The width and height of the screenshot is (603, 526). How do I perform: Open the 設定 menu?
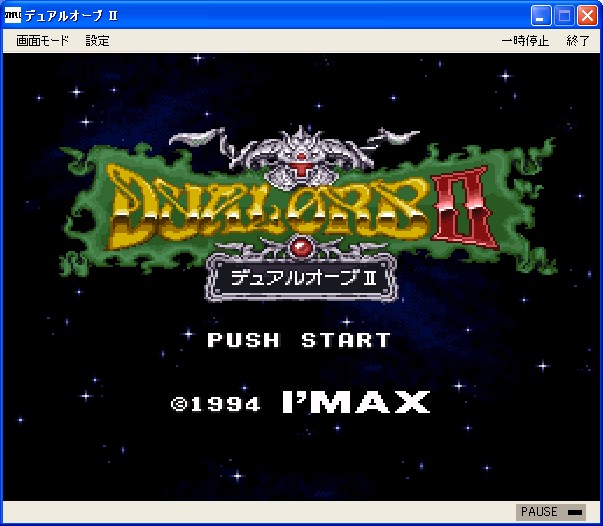97,40
